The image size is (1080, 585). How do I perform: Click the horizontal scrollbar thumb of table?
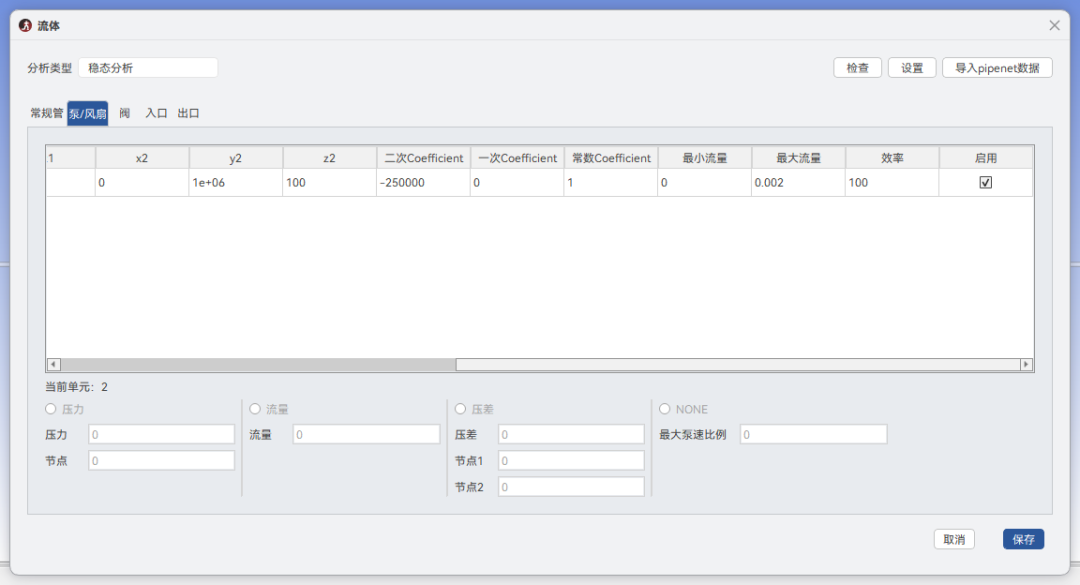258,365
